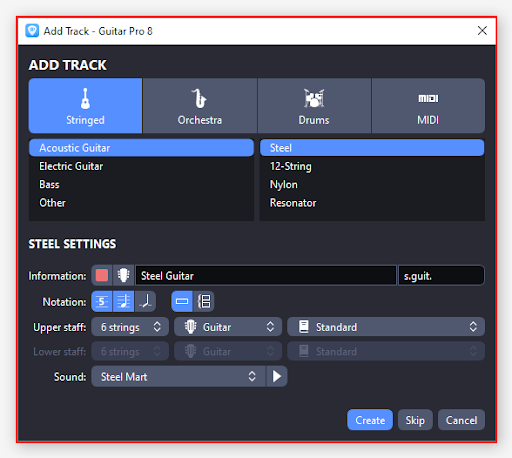The image size is (512, 458).
Task: Switch to the Orchestra category tab
Action: (200, 106)
